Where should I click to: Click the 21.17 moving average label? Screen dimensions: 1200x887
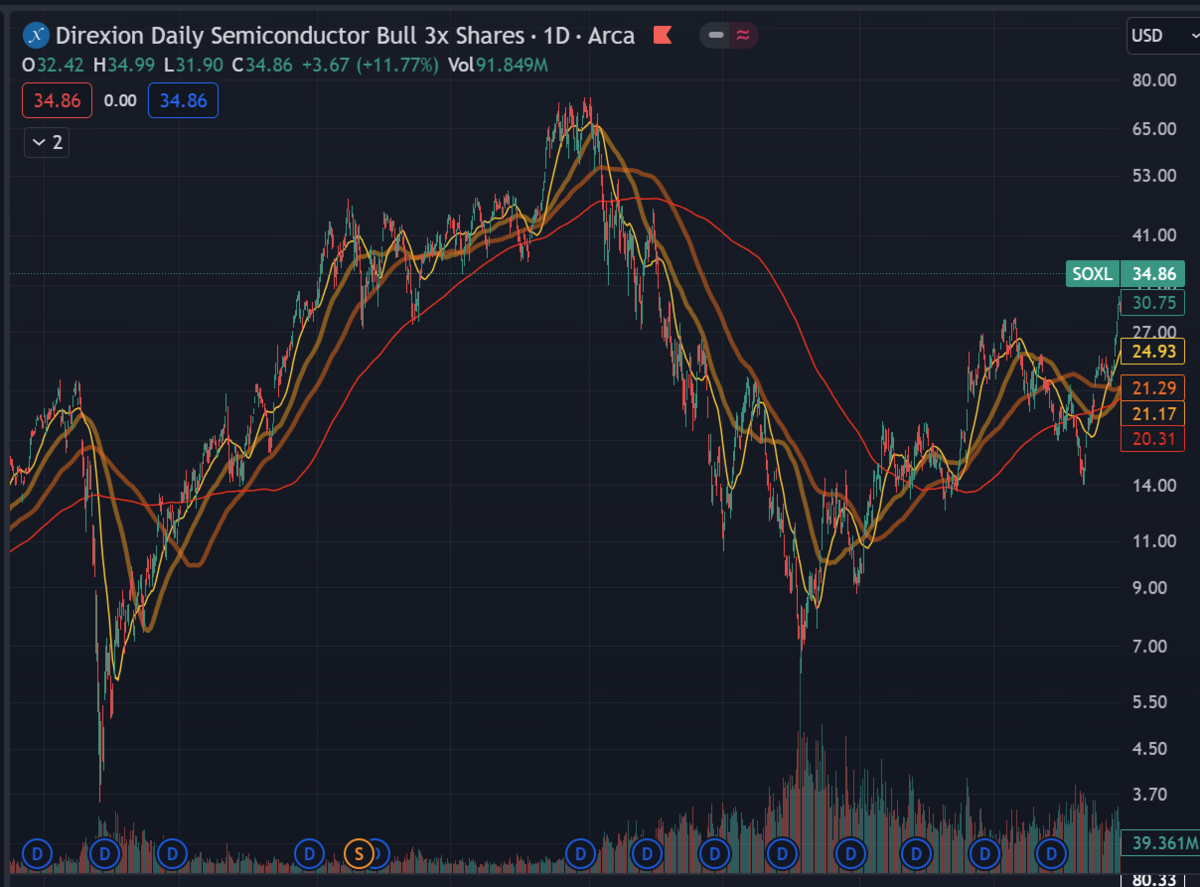pyautogui.click(x=1154, y=413)
